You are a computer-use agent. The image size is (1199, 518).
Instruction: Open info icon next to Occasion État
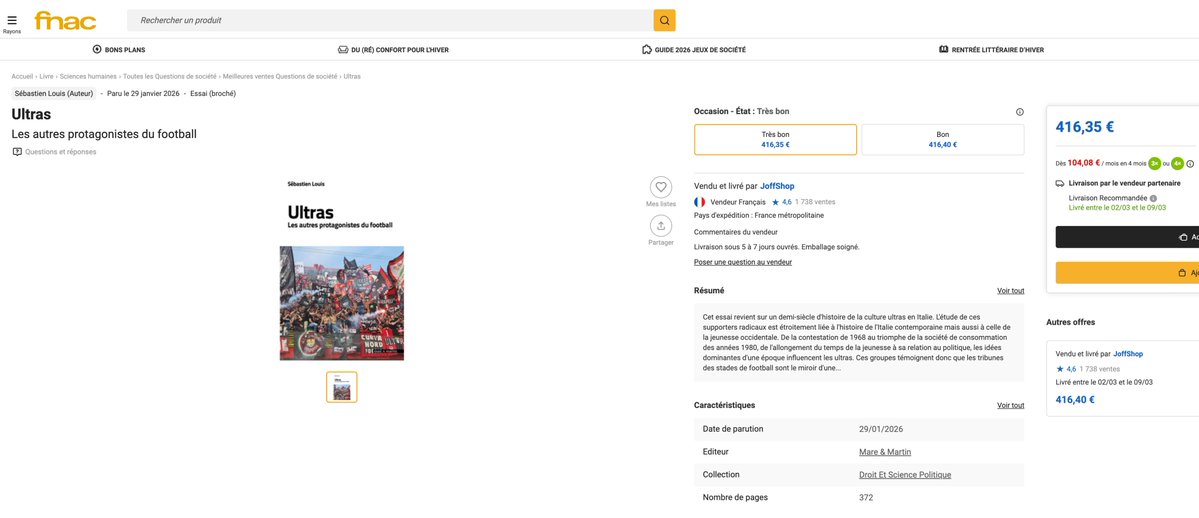point(1019,112)
